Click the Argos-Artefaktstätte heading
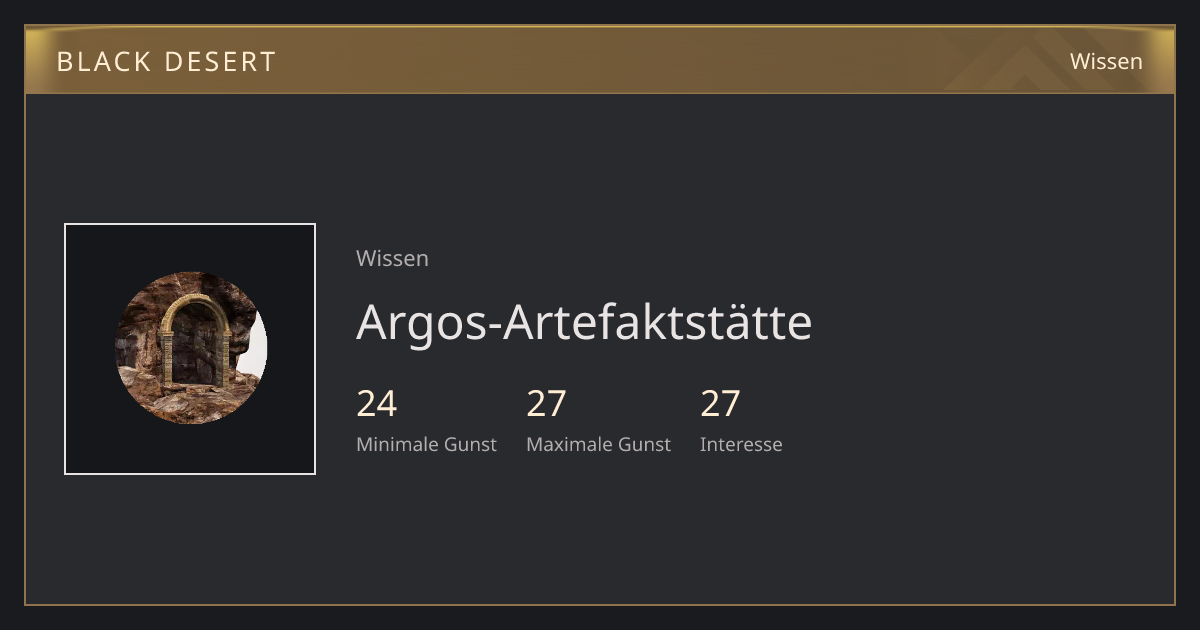Screen dimensions: 1200x630 pos(584,322)
